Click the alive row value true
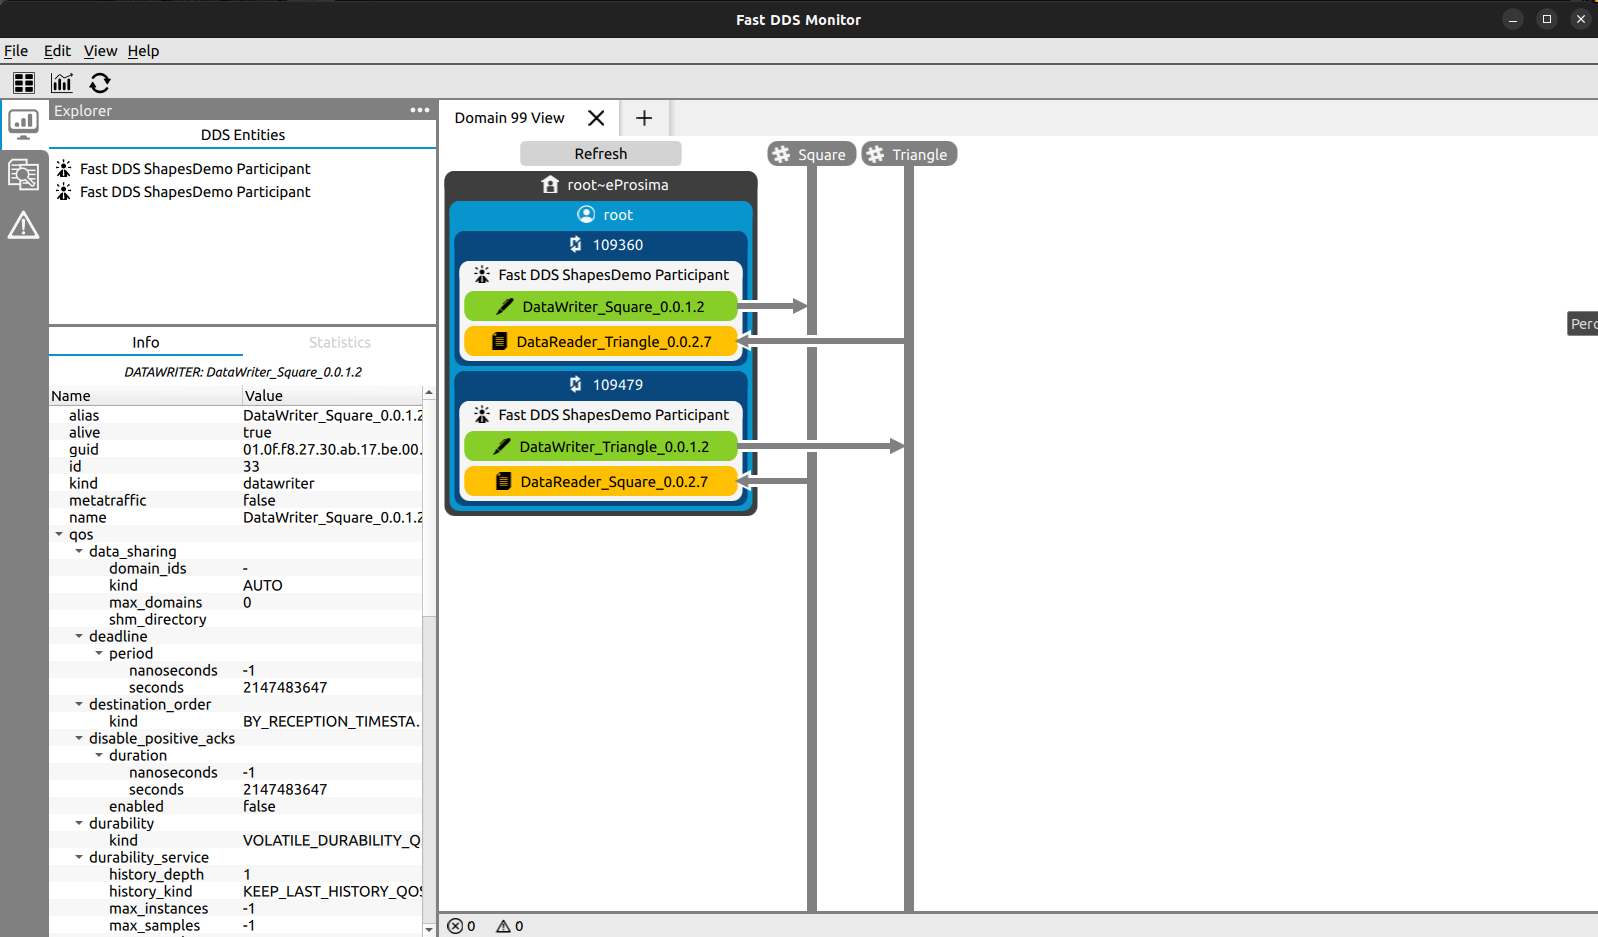Screen dimensions: 1598x937 point(257,432)
